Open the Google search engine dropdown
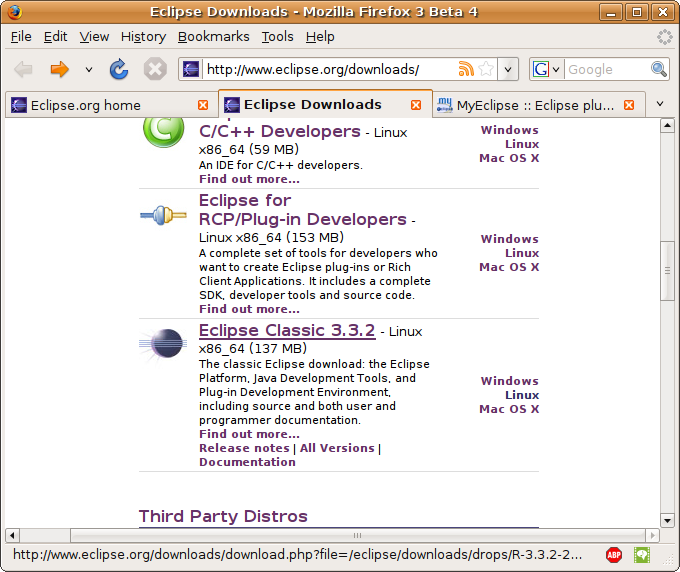680x572 pixels. 546,69
